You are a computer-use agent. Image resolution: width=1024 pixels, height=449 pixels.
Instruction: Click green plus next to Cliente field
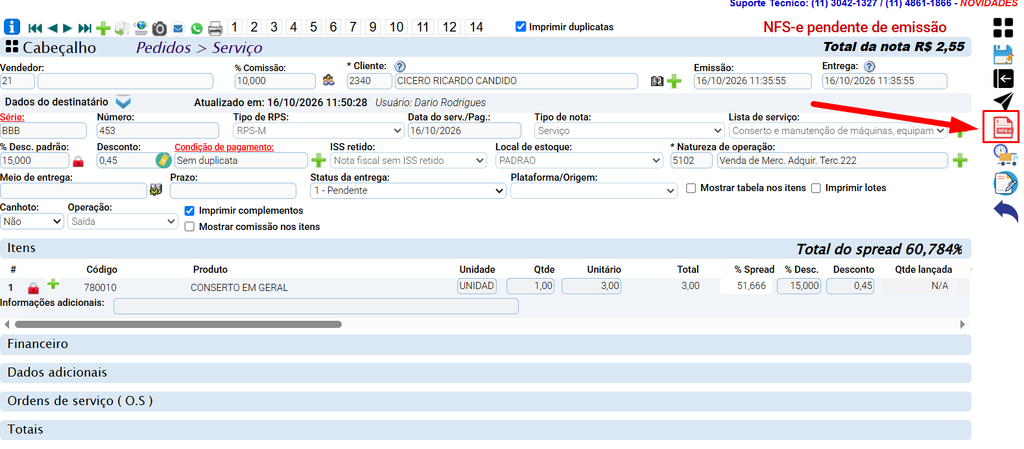(674, 82)
